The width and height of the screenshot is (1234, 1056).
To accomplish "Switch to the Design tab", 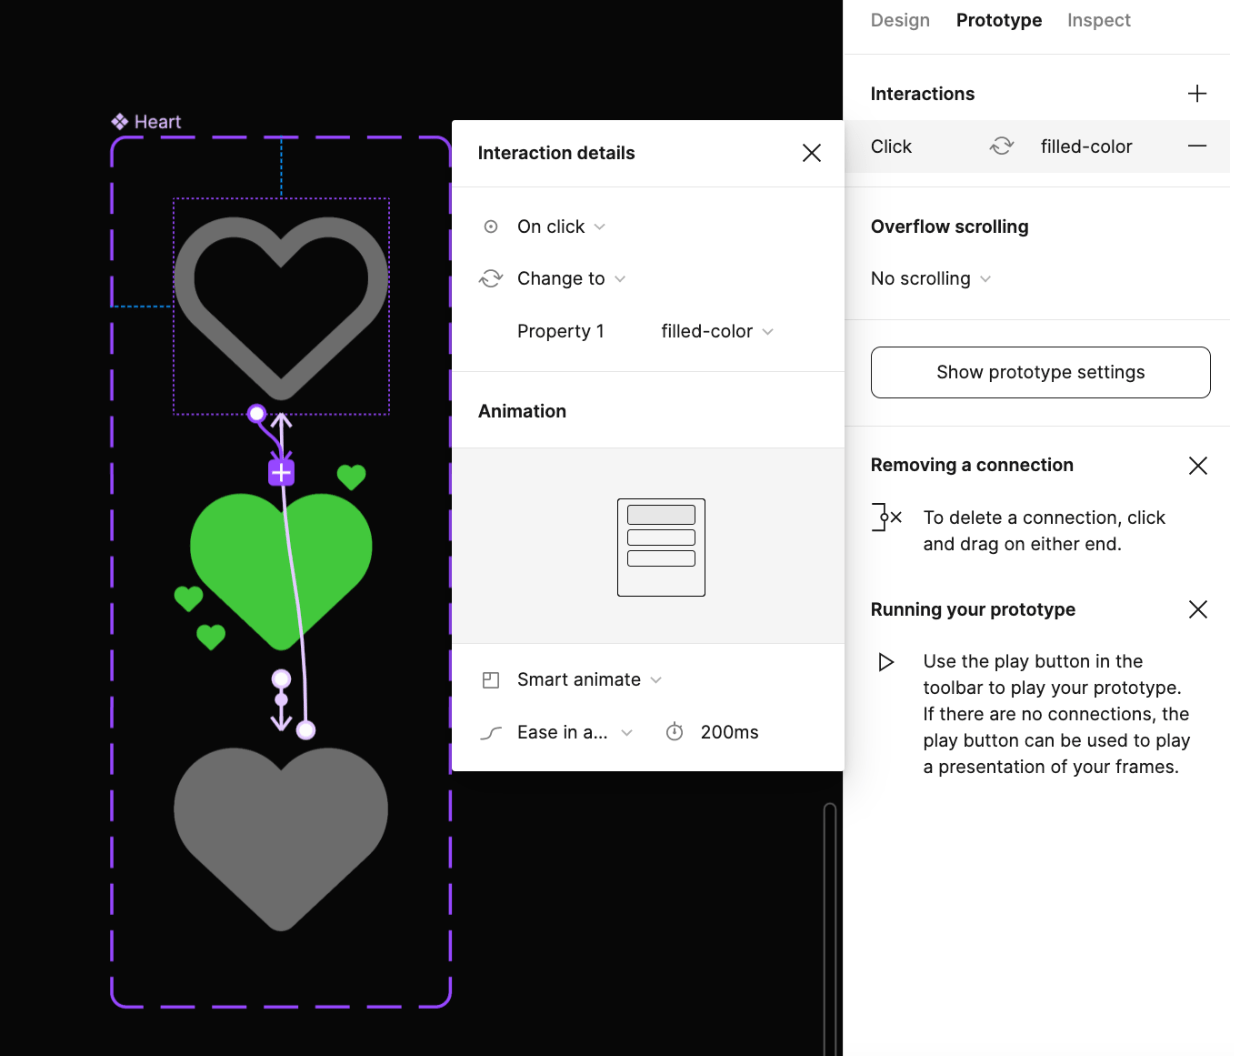I will [x=899, y=20].
